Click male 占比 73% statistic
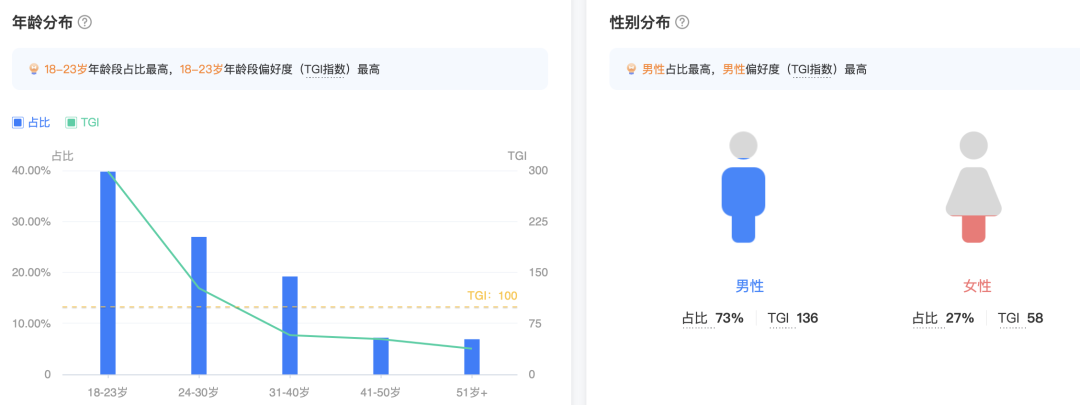Viewport: 1080px width, 405px height. (x=713, y=318)
